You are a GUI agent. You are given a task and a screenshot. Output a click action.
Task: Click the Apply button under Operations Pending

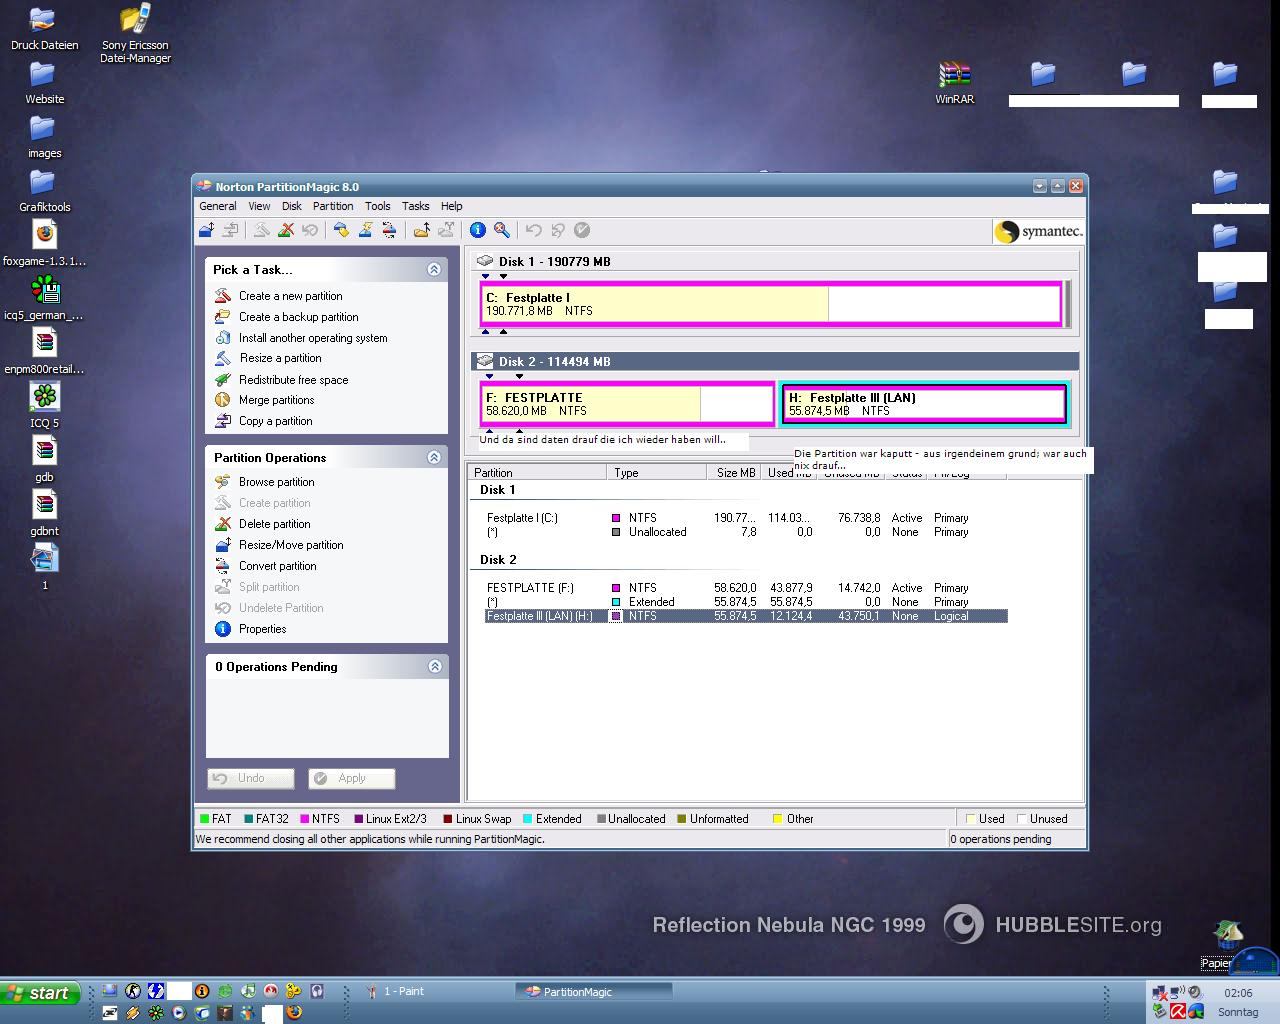click(352, 778)
